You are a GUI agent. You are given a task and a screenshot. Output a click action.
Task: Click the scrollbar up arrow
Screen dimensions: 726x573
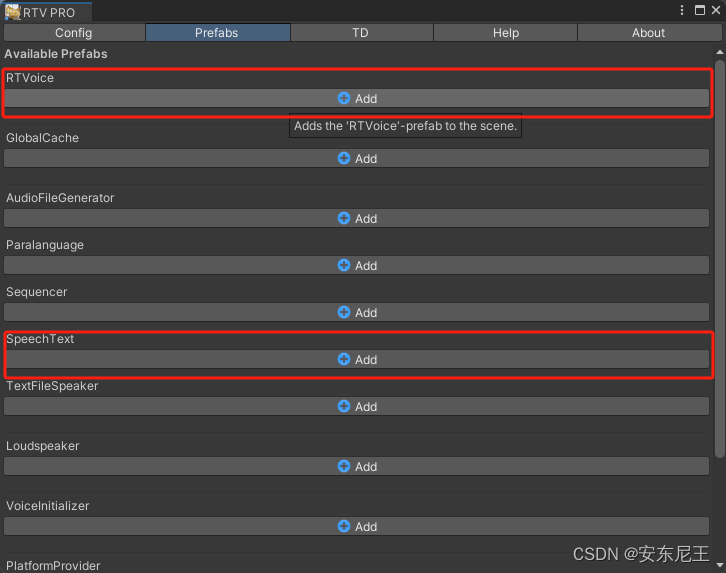pyautogui.click(x=720, y=52)
